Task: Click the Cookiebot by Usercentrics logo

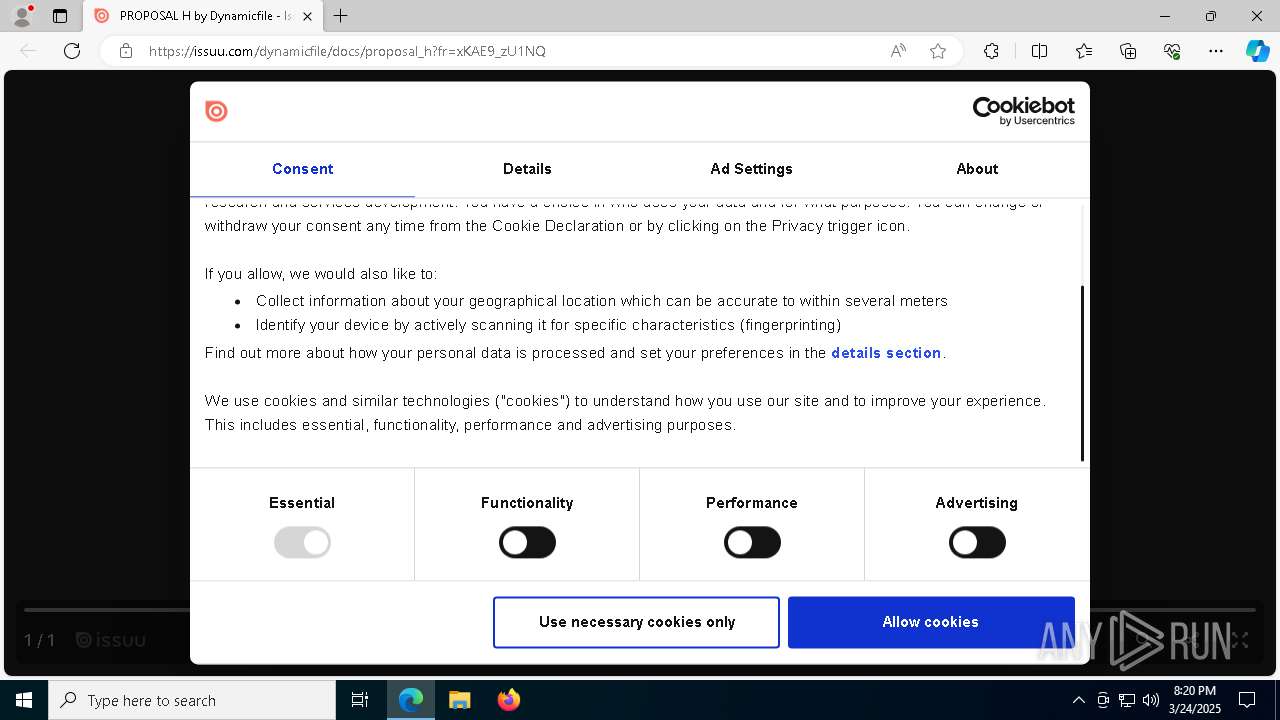Action: pos(1024,111)
